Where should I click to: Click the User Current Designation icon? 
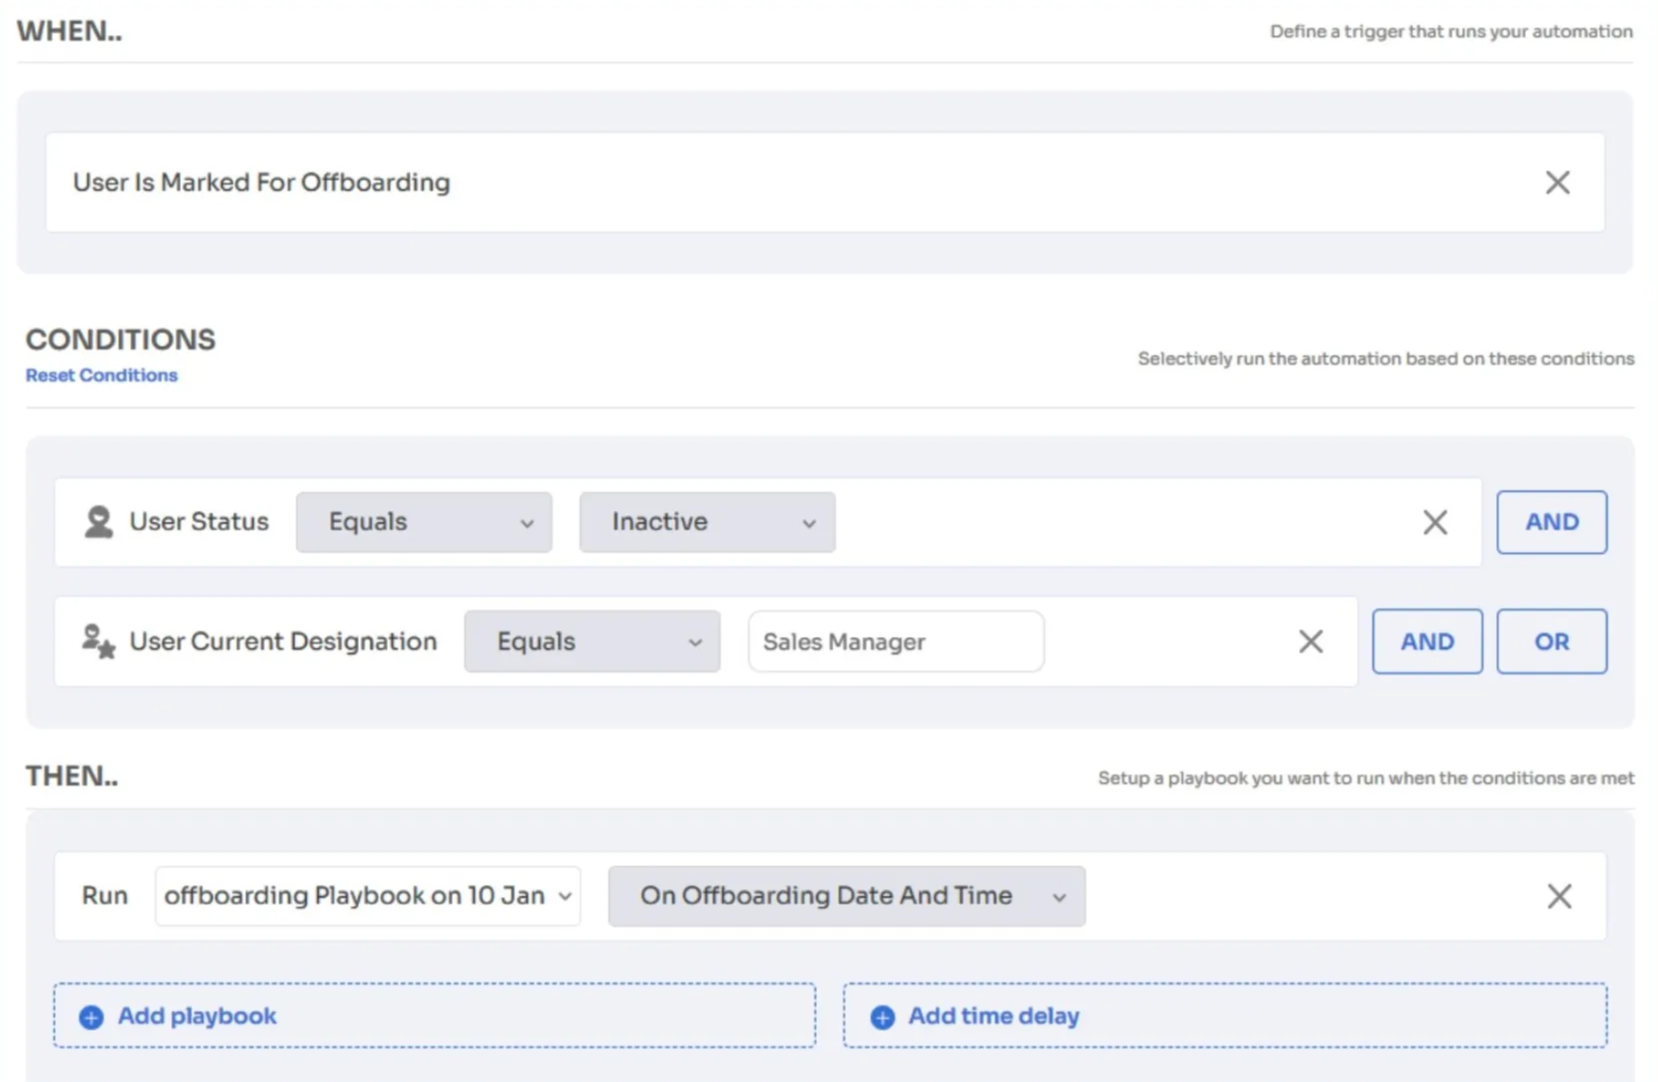pos(98,641)
